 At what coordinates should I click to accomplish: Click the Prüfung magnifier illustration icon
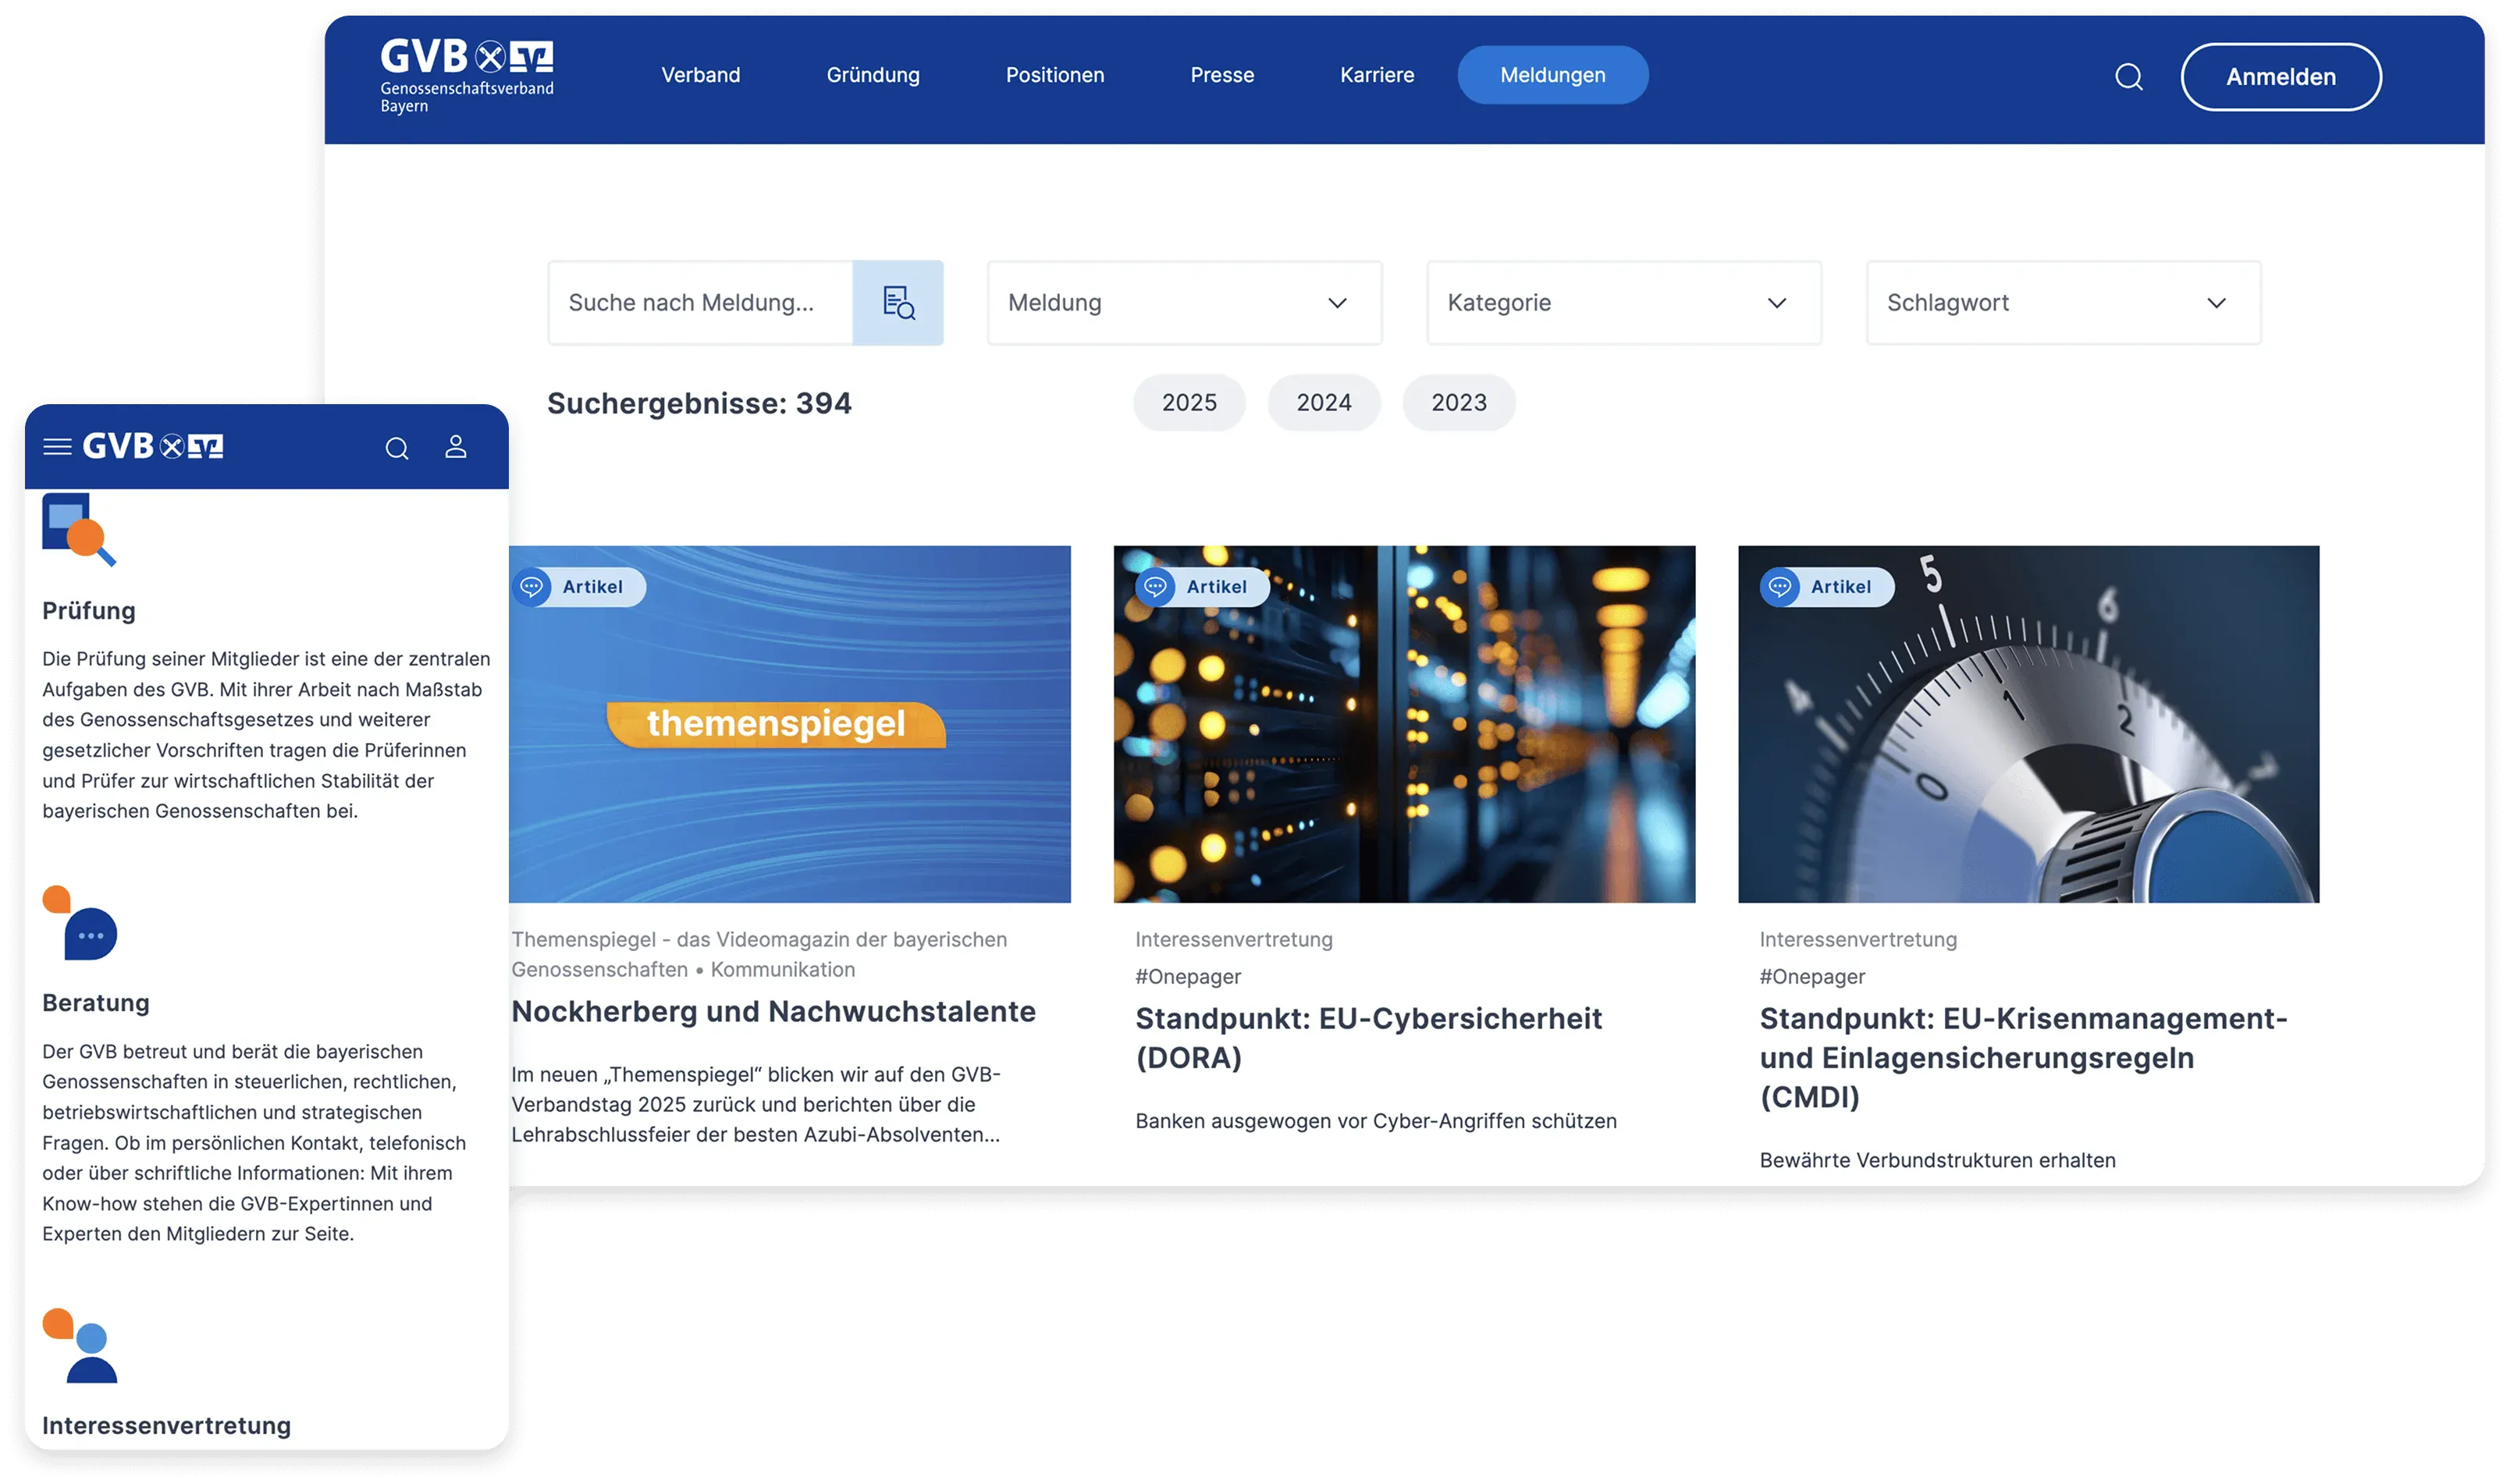pos(79,529)
